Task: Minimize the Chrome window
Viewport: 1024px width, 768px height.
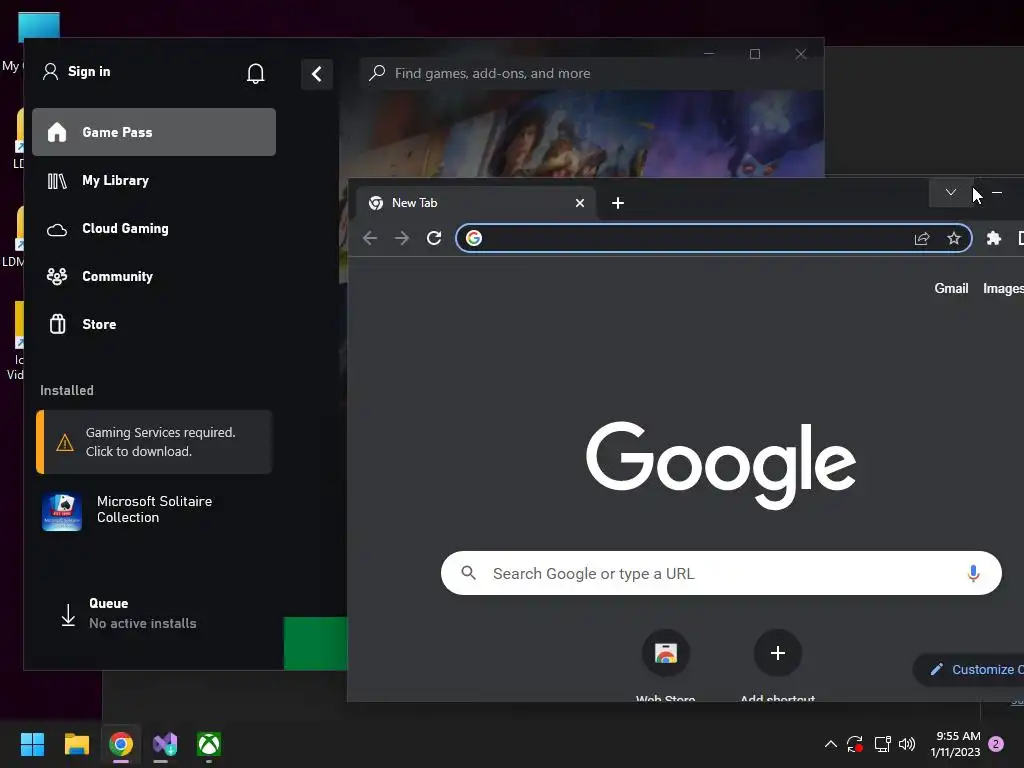Action: [997, 193]
